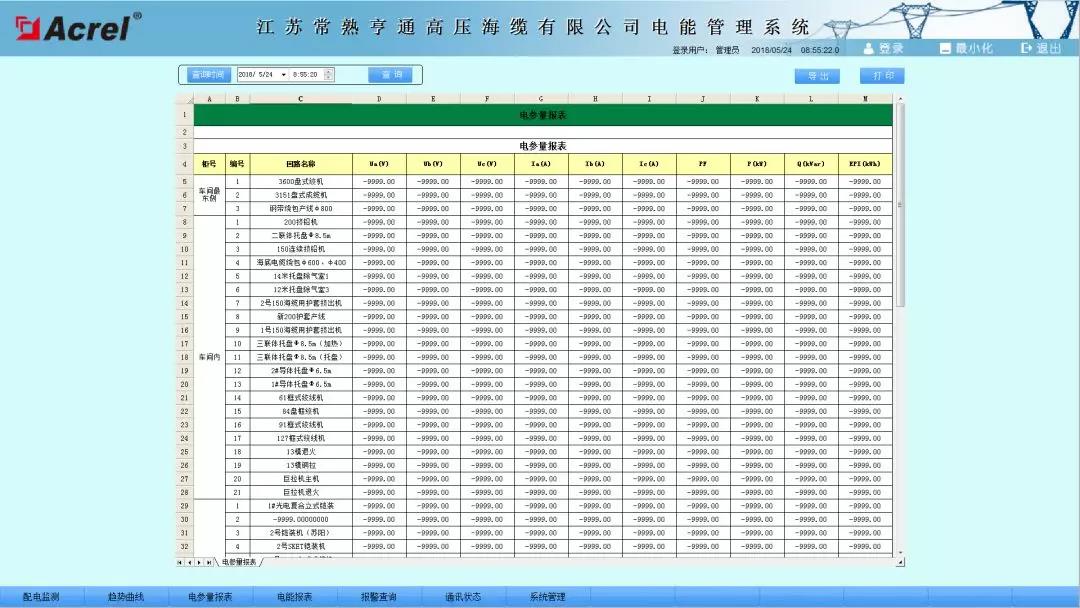Click the 登录 login user icon
Image resolution: width=1080 pixels, height=608 pixels.
869,48
